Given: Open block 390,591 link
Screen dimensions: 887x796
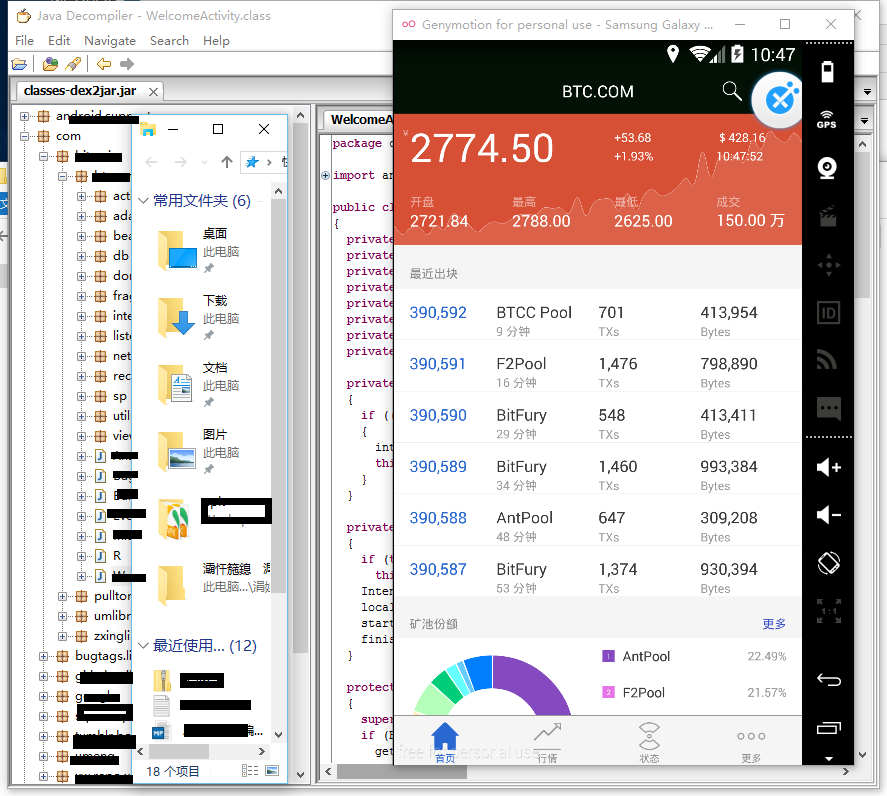Looking at the screenshot, I should point(437,364).
